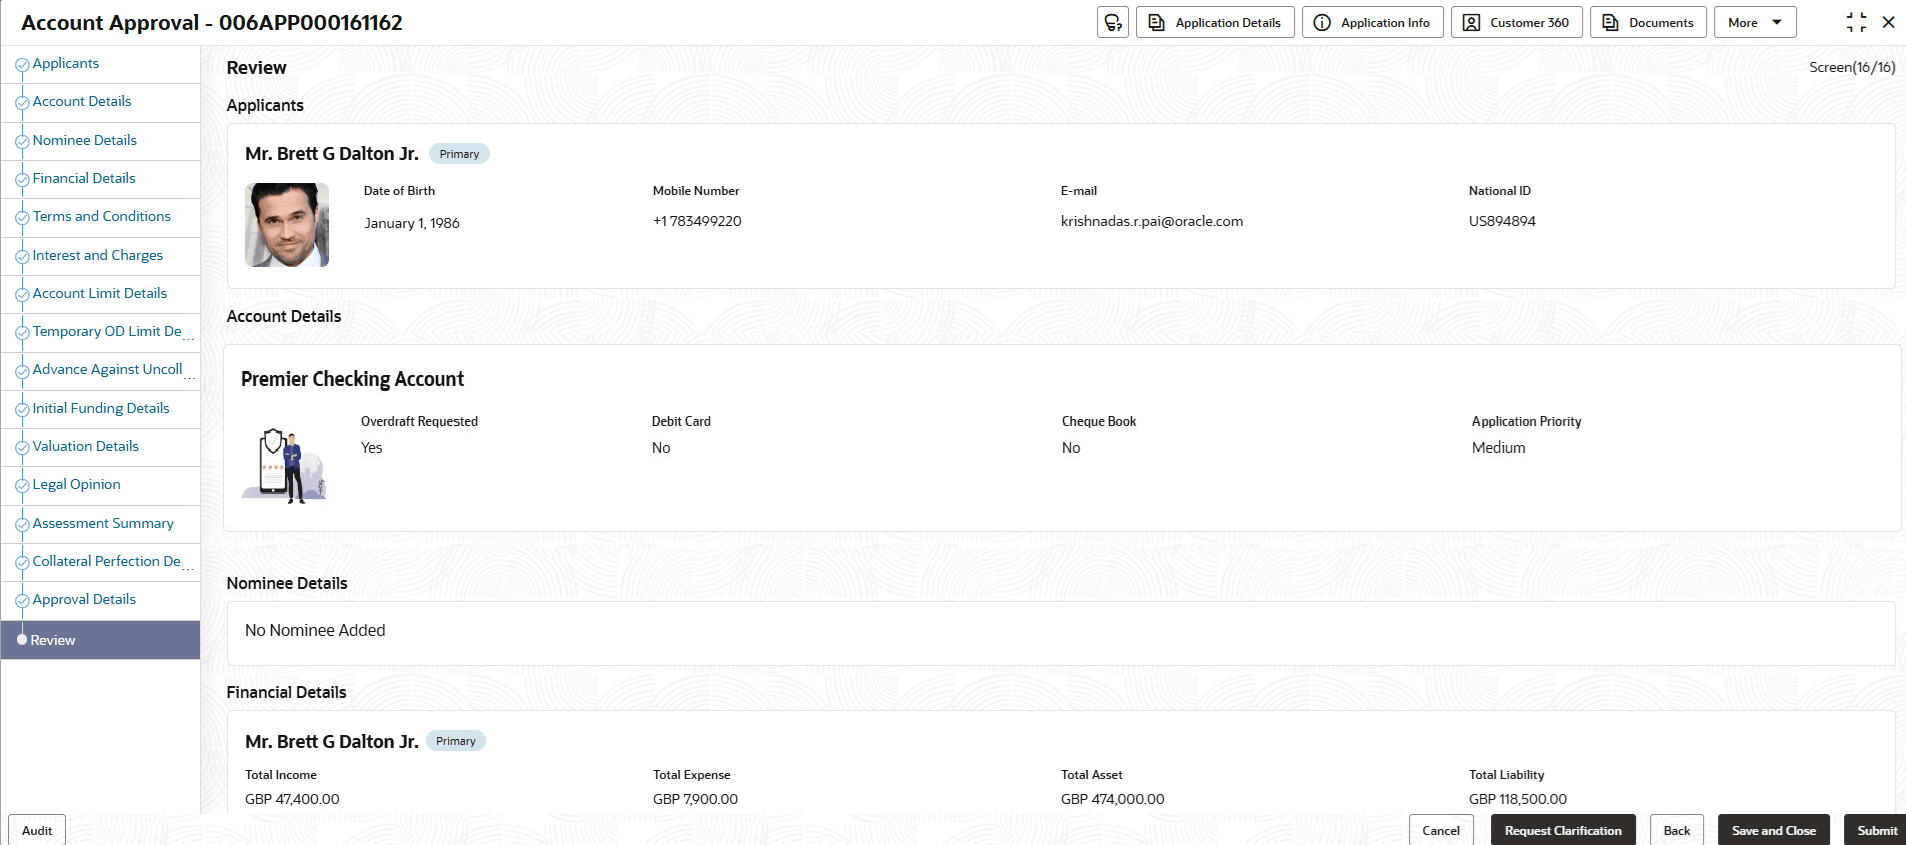Open Application Details

point(1215,22)
